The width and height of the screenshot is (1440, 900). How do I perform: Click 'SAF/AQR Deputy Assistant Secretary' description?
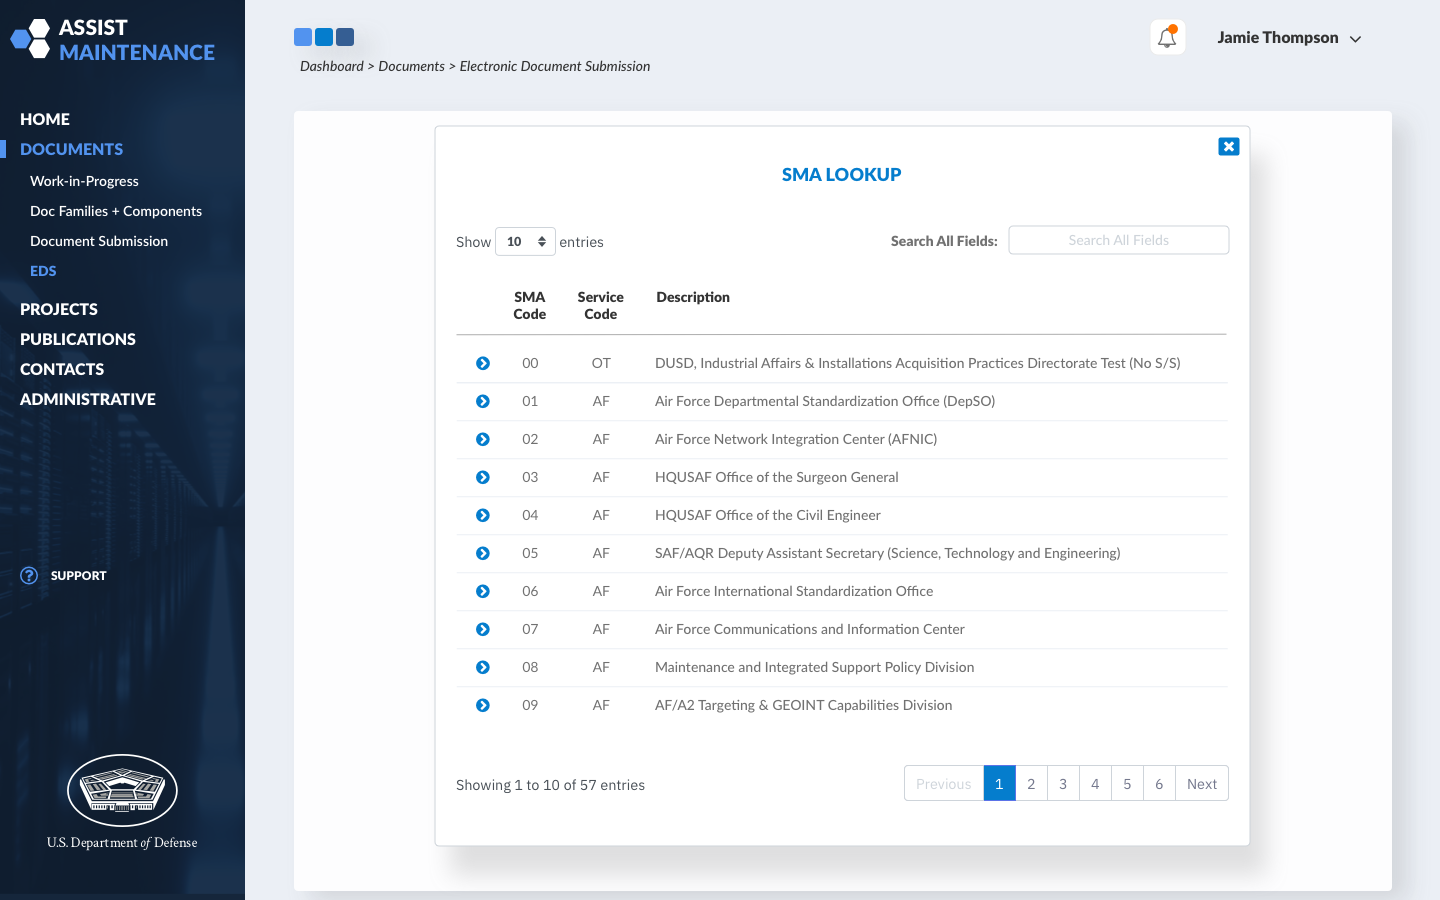coord(888,553)
